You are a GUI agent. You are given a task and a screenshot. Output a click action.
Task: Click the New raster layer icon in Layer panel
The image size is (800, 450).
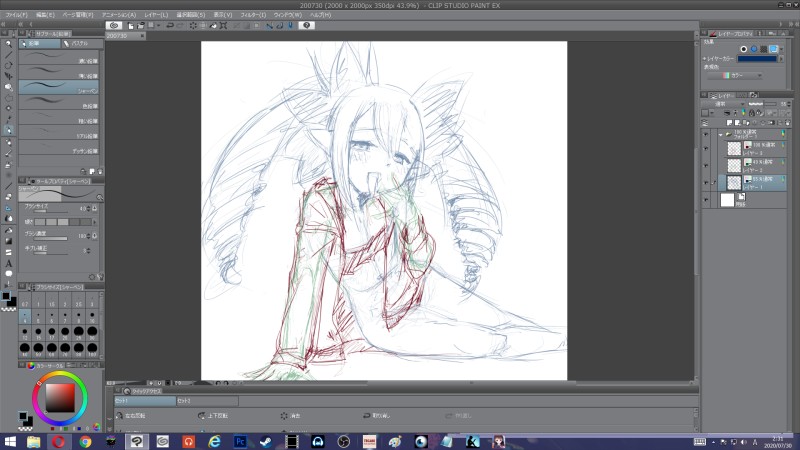tap(730, 123)
